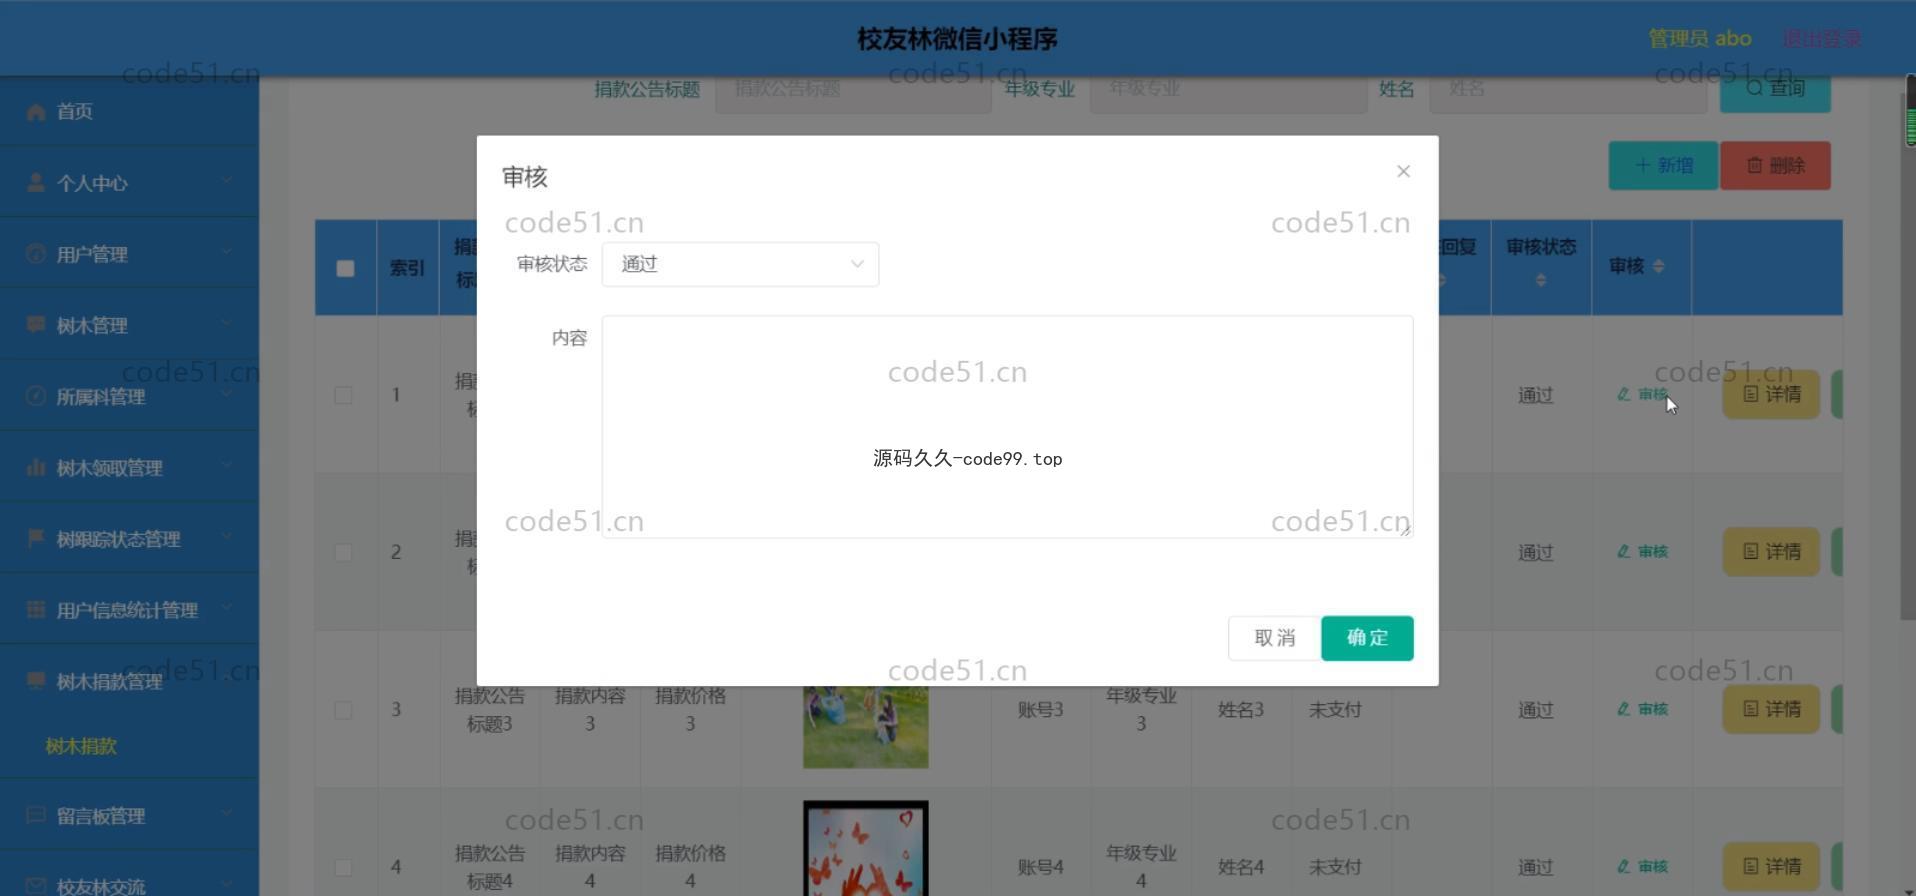Click the icon beside 用户管理
The width and height of the screenshot is (1916, 896).
coord(36,253)
